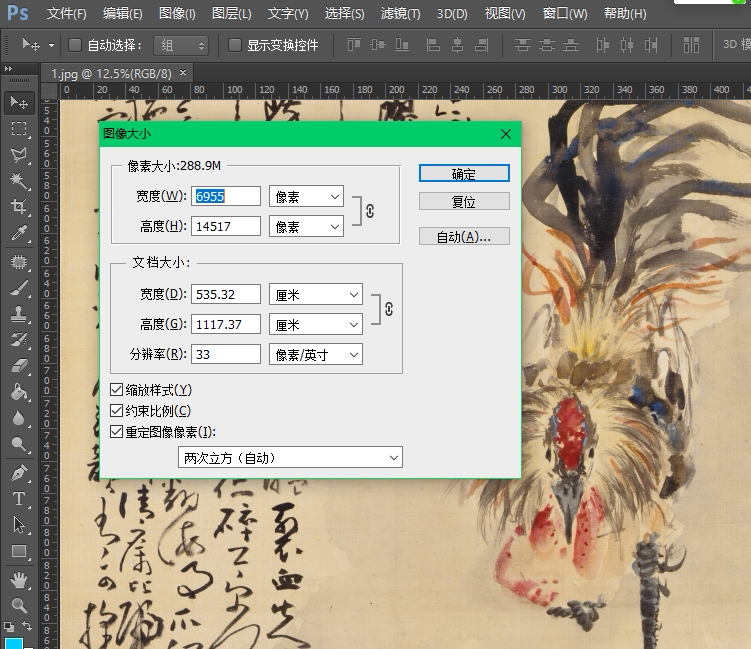This screenshot has width=751, height=649.
Task: Select the Eyedropper tool
Action: pos(19,233)
